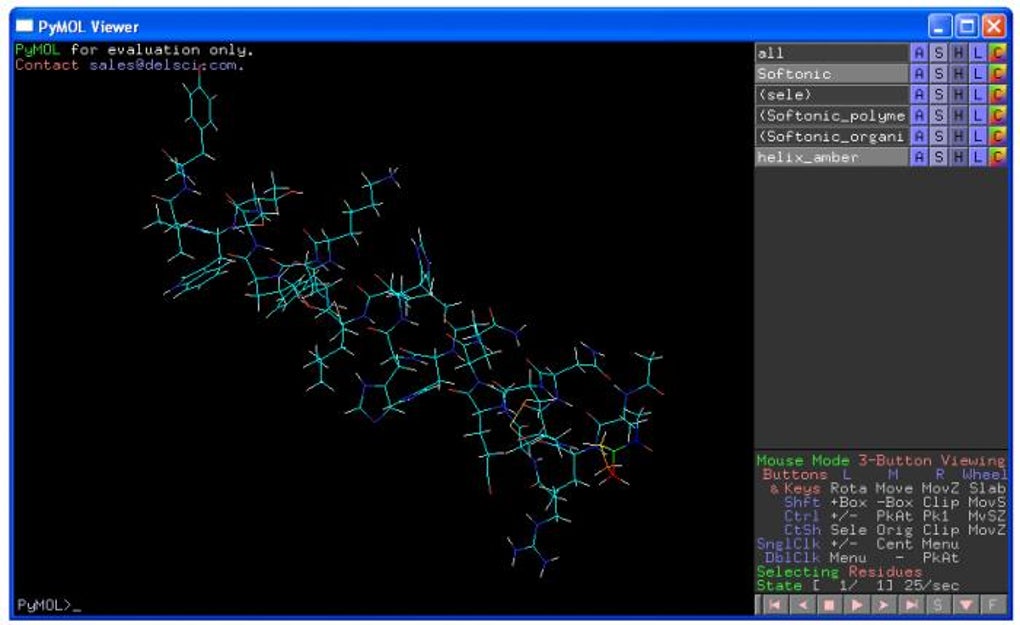Viewport: 1020px width, 625px height.
Task: Open Label menu for Softonic_organi selection
Action: pos(977,136)
